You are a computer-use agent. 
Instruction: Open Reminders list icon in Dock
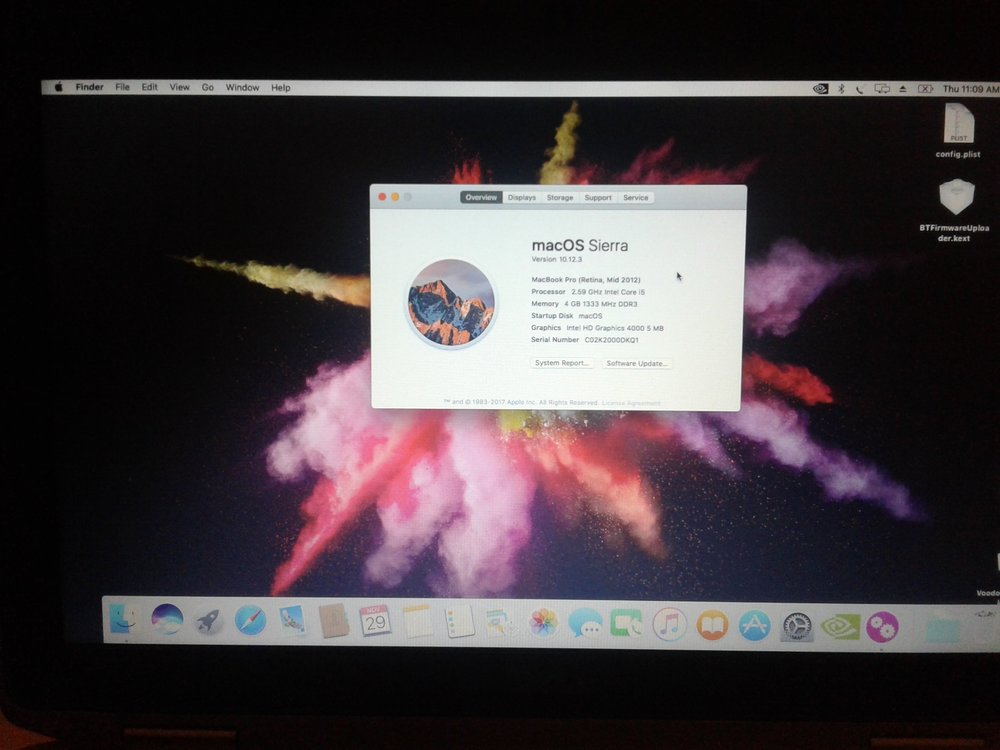tap(459, 622)
